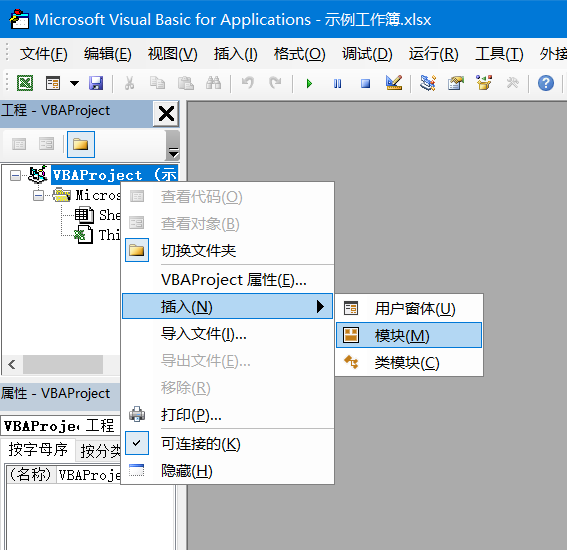Click the View Microsoft Excel toolbar icon
Viewport: 567px width, 550px height.
pos(25,84)
